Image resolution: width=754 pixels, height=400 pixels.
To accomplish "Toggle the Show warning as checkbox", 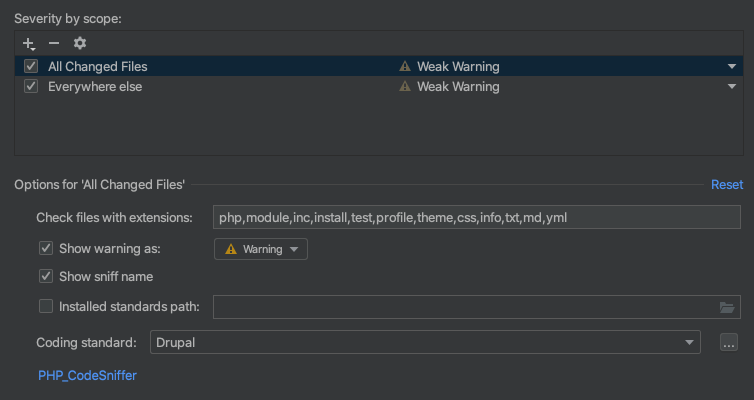I will pyautogui.click(x=45, y=249).
